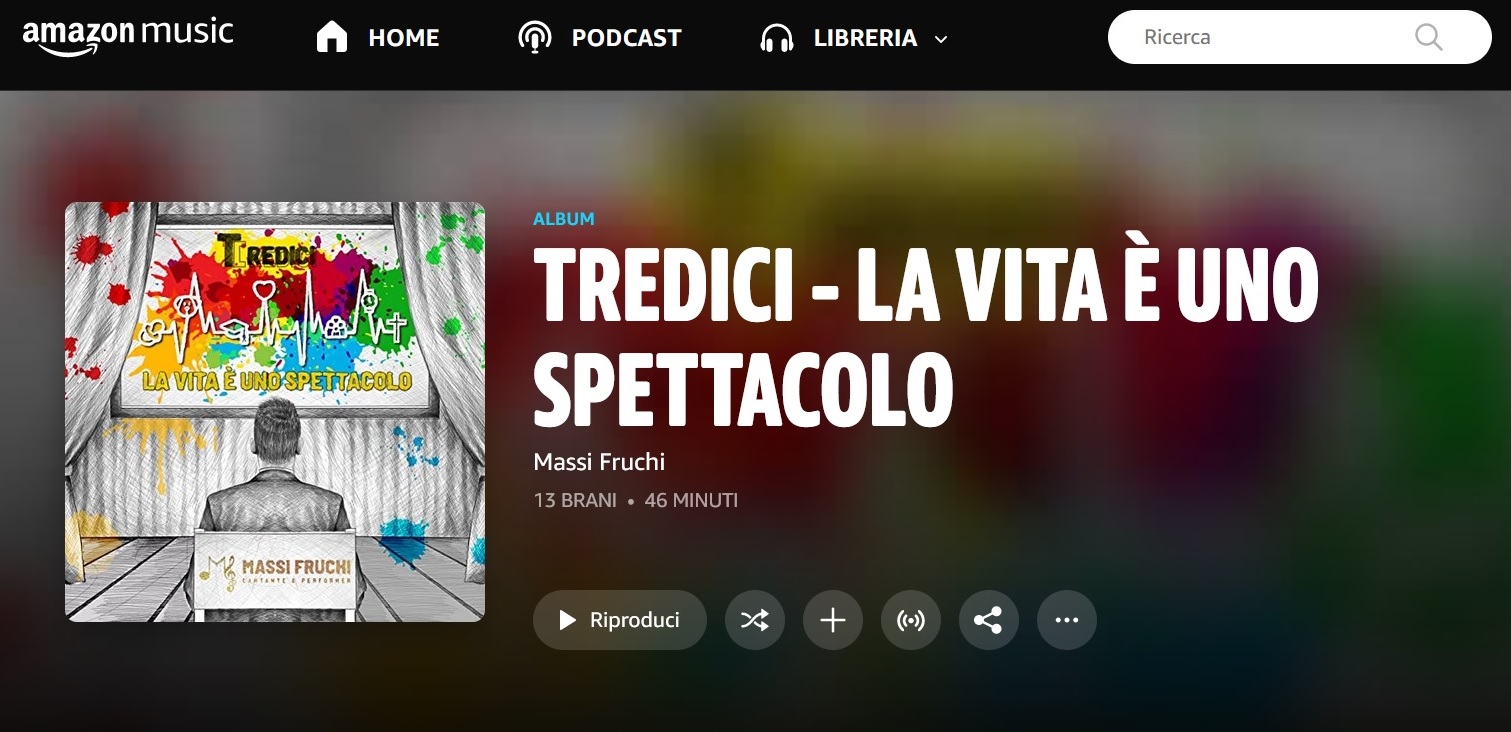This screenshot has height=732, width=1511.
Task: Open the HOME navigation label
Action: [404, 38]
